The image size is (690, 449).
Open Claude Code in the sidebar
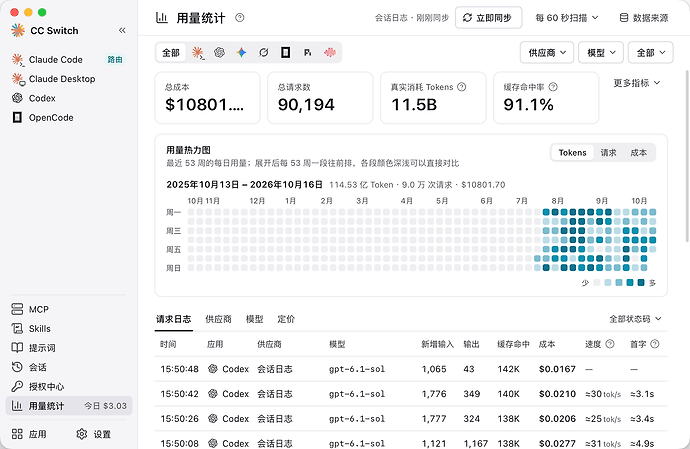[x=69, y=59]
